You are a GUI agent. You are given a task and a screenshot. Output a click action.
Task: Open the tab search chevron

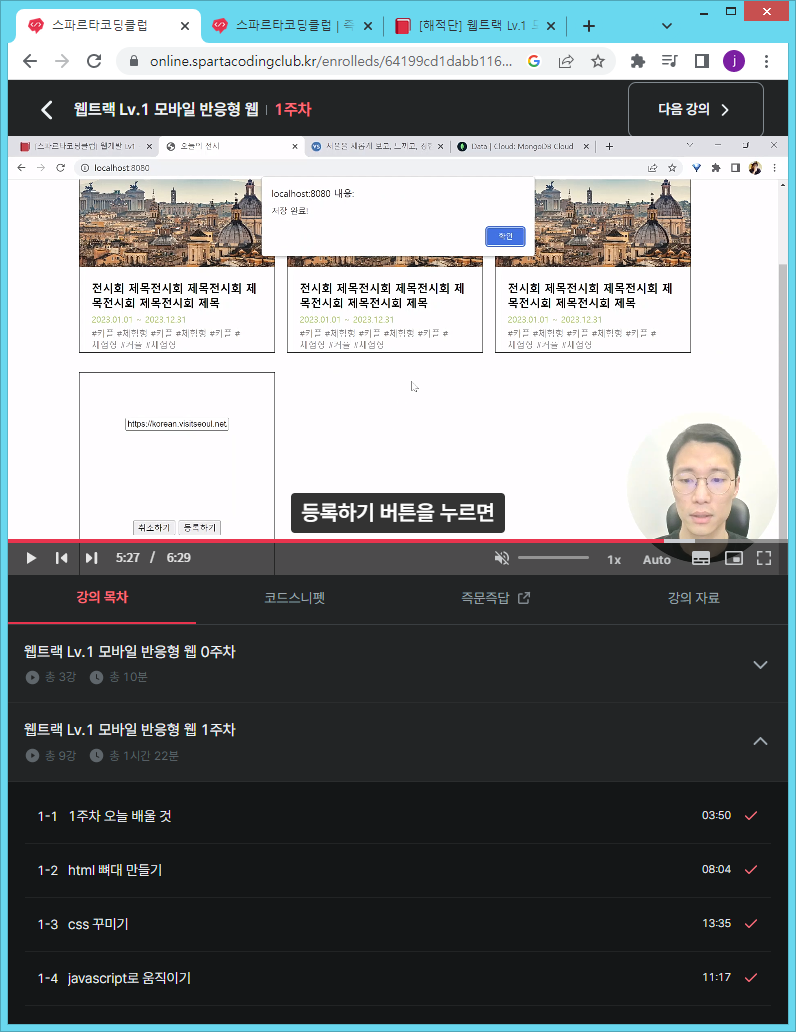pyautogui.click(x=666, y=26)
